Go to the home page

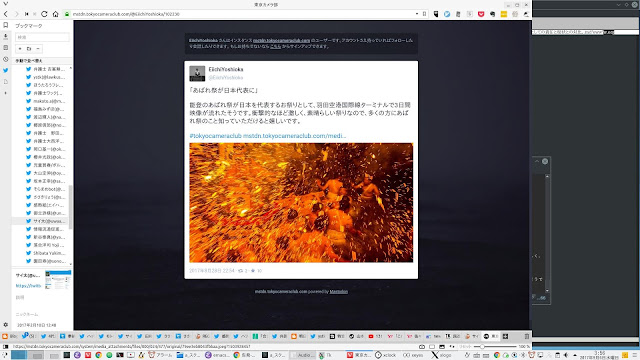(56, 14)
